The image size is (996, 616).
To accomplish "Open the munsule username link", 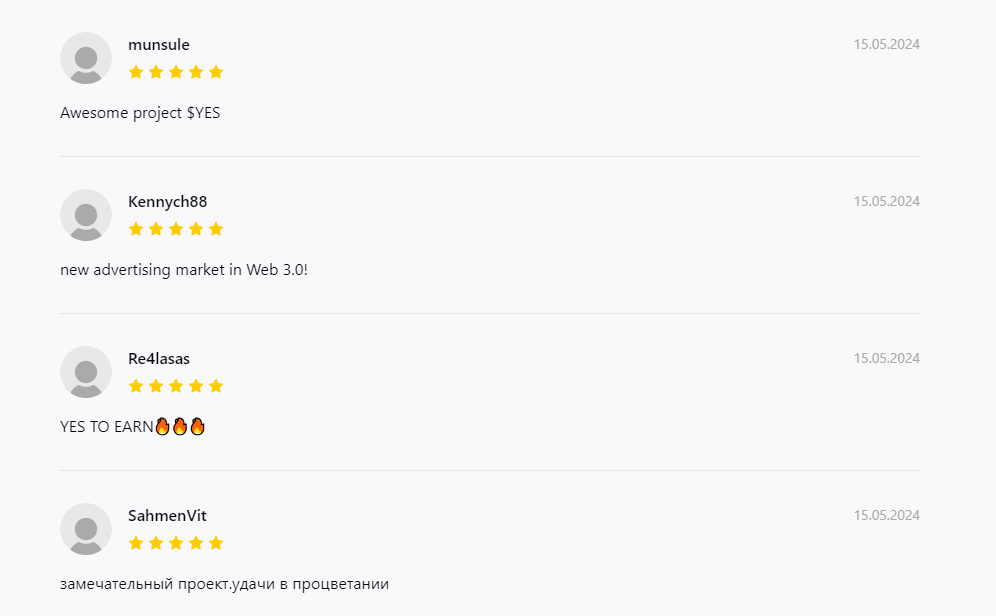I will [159, 45].
